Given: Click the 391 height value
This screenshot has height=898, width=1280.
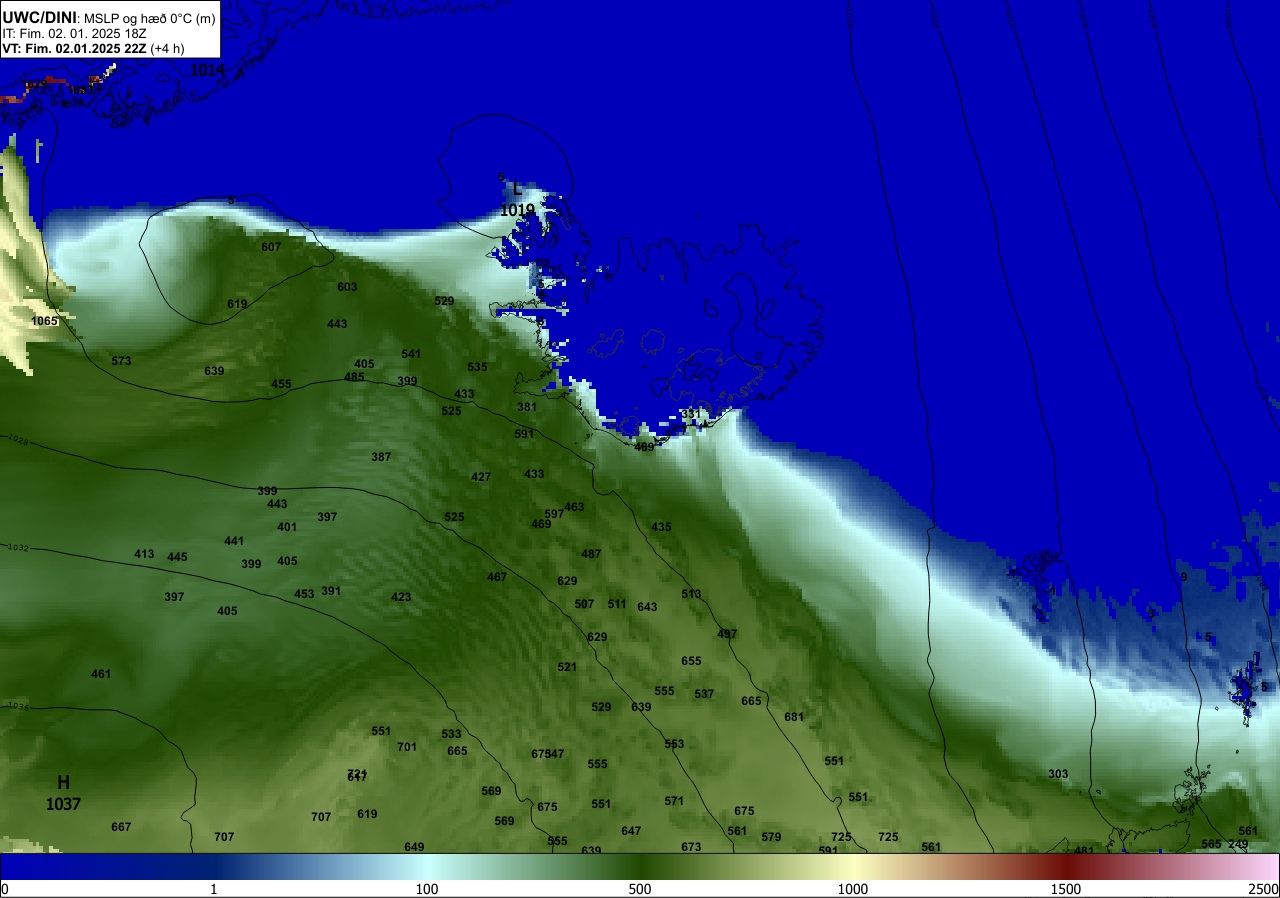Looking at the screenshot, I should tap(331, 591).
